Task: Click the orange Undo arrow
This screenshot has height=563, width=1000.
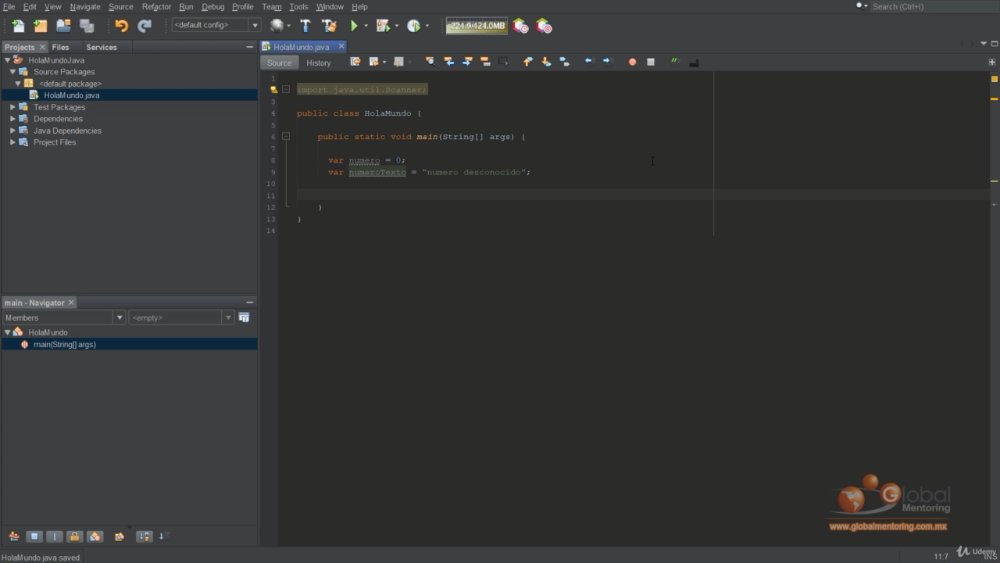Action: click(121, 26)
